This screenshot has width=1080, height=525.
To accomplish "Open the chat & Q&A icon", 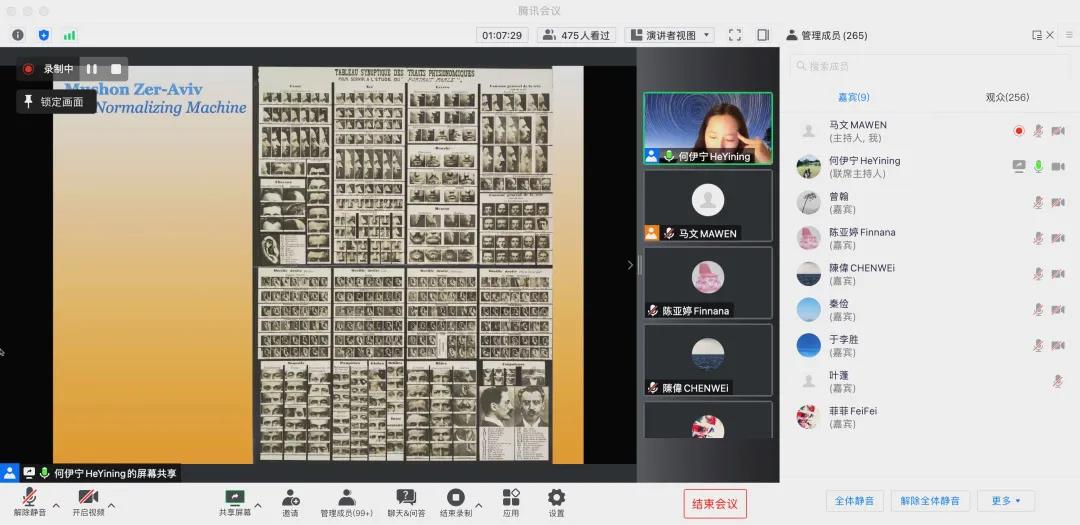I will 406,497.
